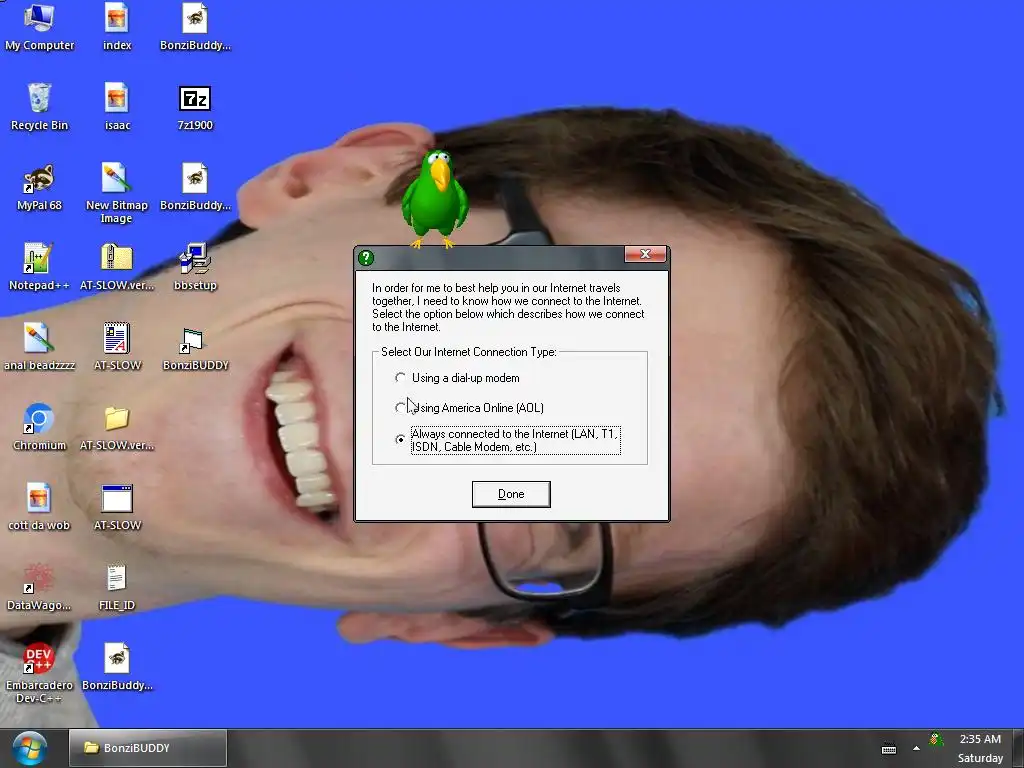Open BonziBuddy icon beside New Bitmap Image
This screenshot has height=768, width=1024.
coord(195,187)
